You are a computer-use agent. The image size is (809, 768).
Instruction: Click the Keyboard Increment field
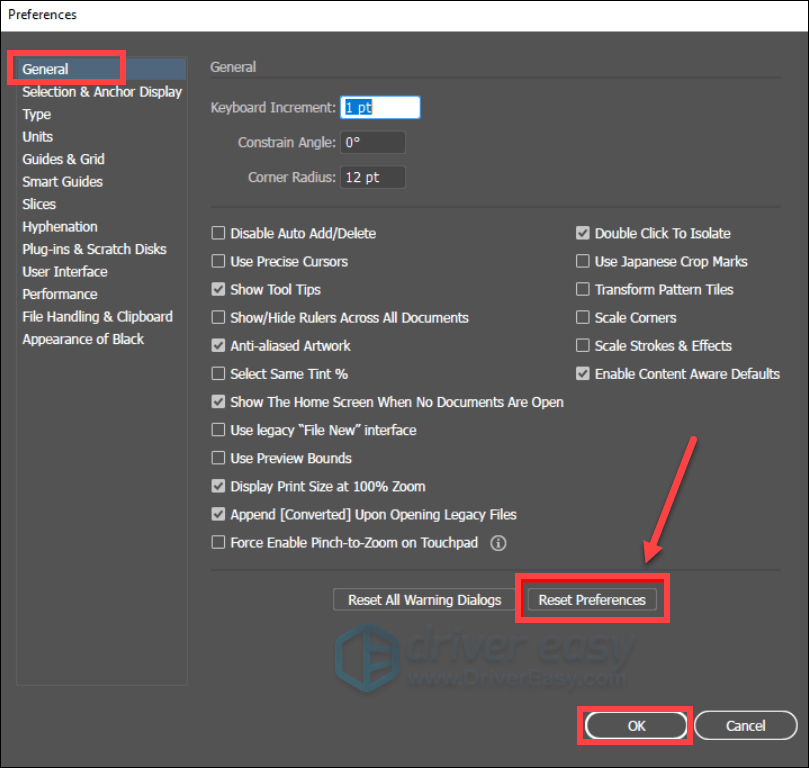tap(380, 108)
